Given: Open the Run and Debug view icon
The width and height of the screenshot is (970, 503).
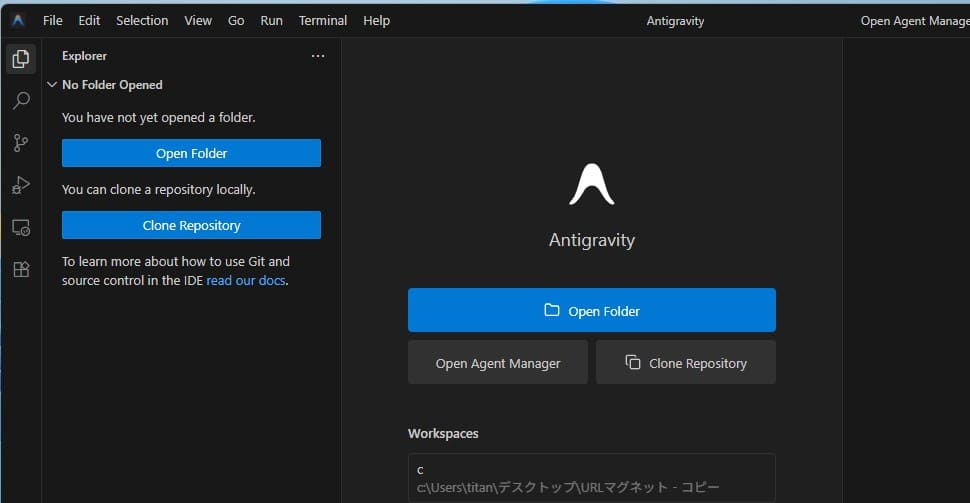Looking at the screenshot, I should [20, 185].
